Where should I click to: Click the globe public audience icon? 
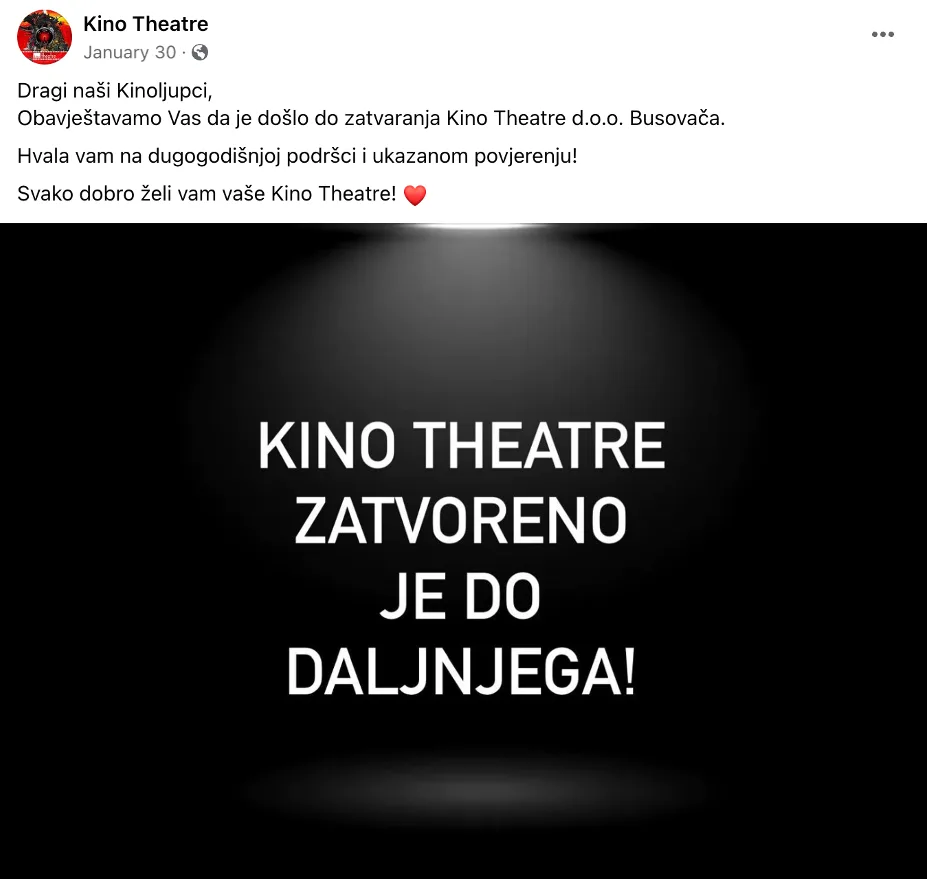(x=200, y=53)
